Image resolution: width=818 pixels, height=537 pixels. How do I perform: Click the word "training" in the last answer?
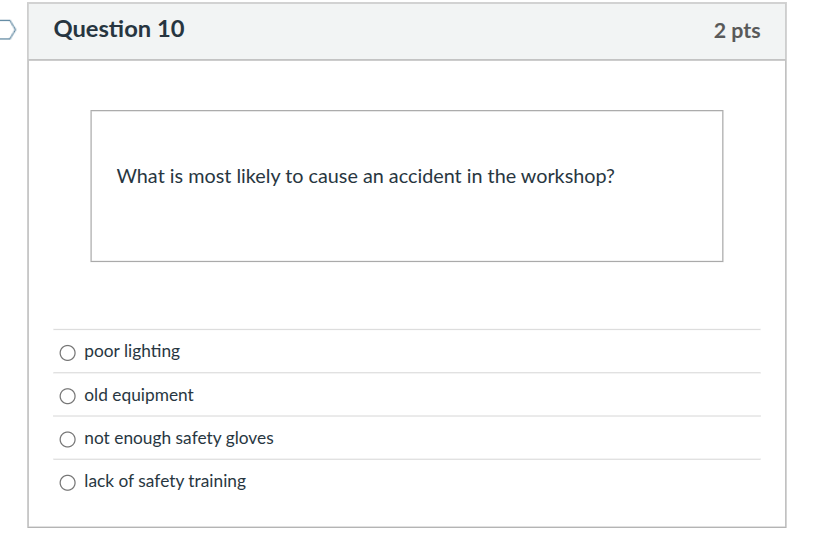tap(217, 482)
